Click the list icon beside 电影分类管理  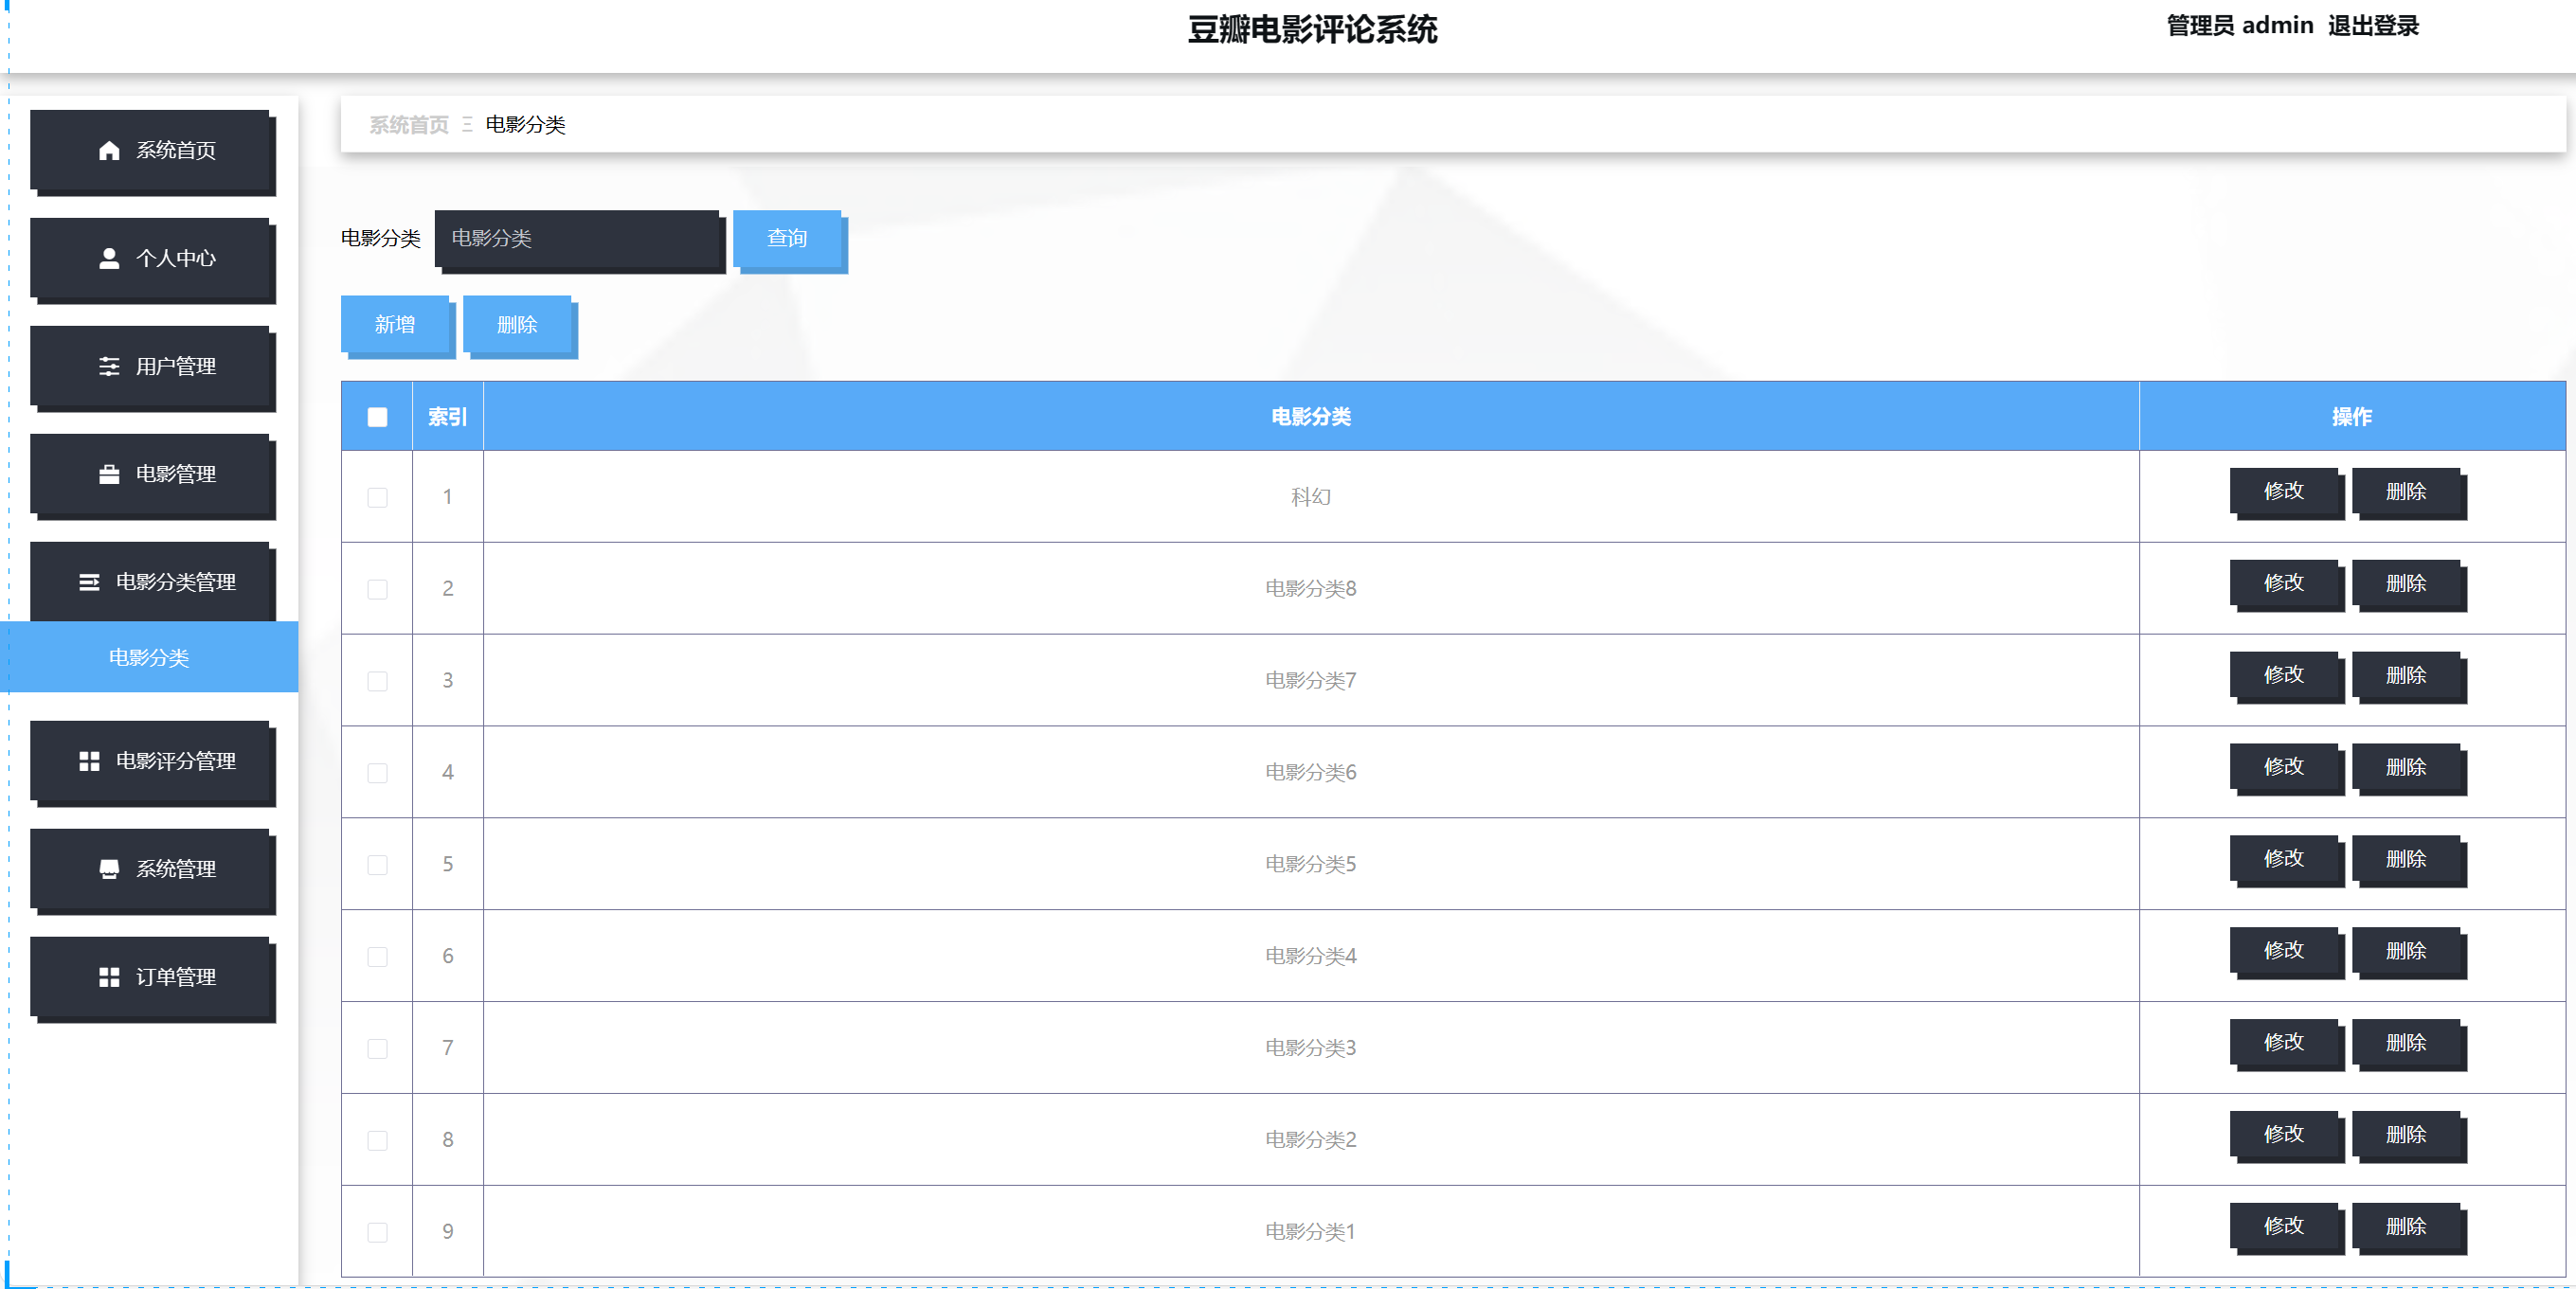click(89, 582)
